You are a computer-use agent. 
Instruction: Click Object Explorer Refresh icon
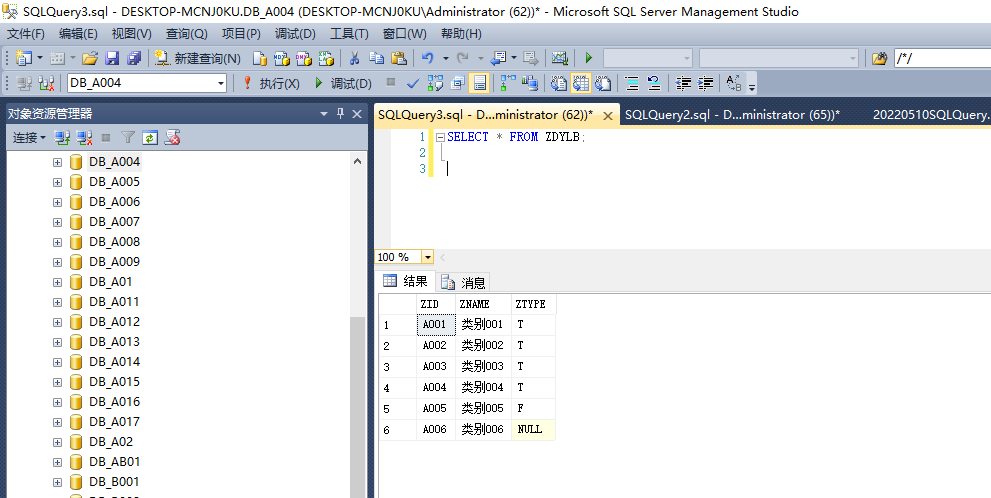[150, 137]
